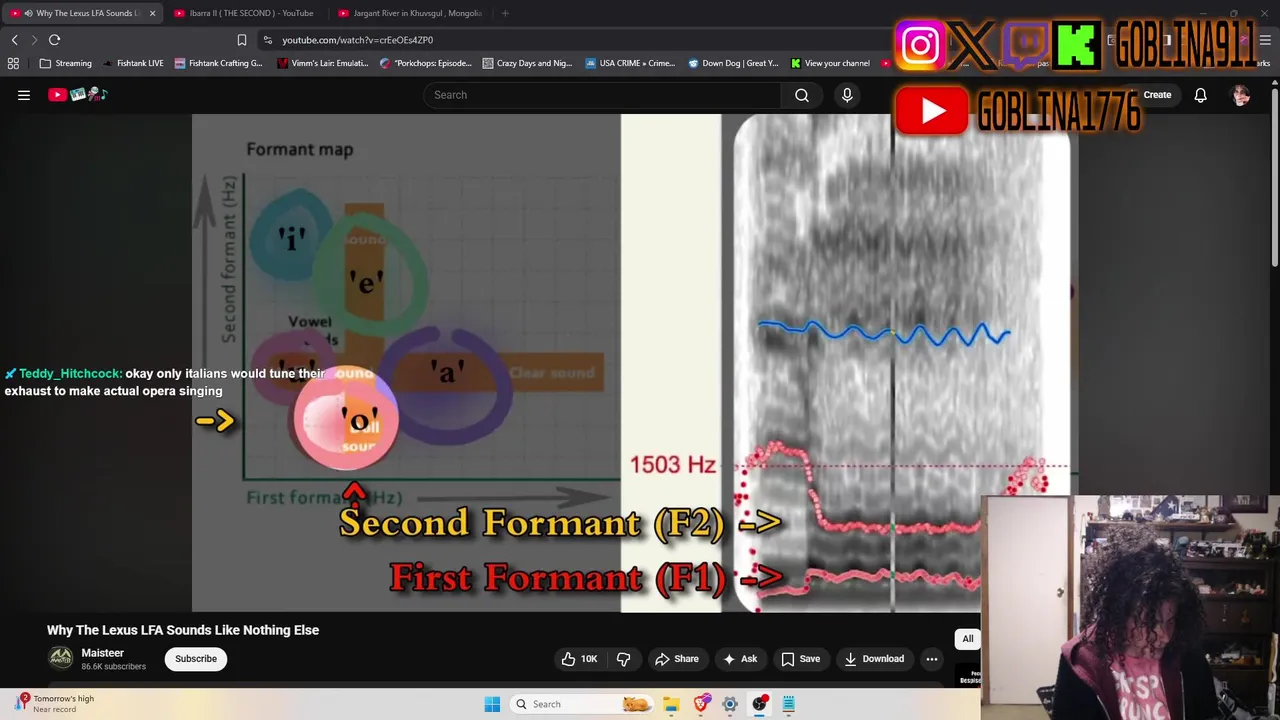Click the taskbar Search box
Viewport: 1280px width, 720px height.
point(582,704)
